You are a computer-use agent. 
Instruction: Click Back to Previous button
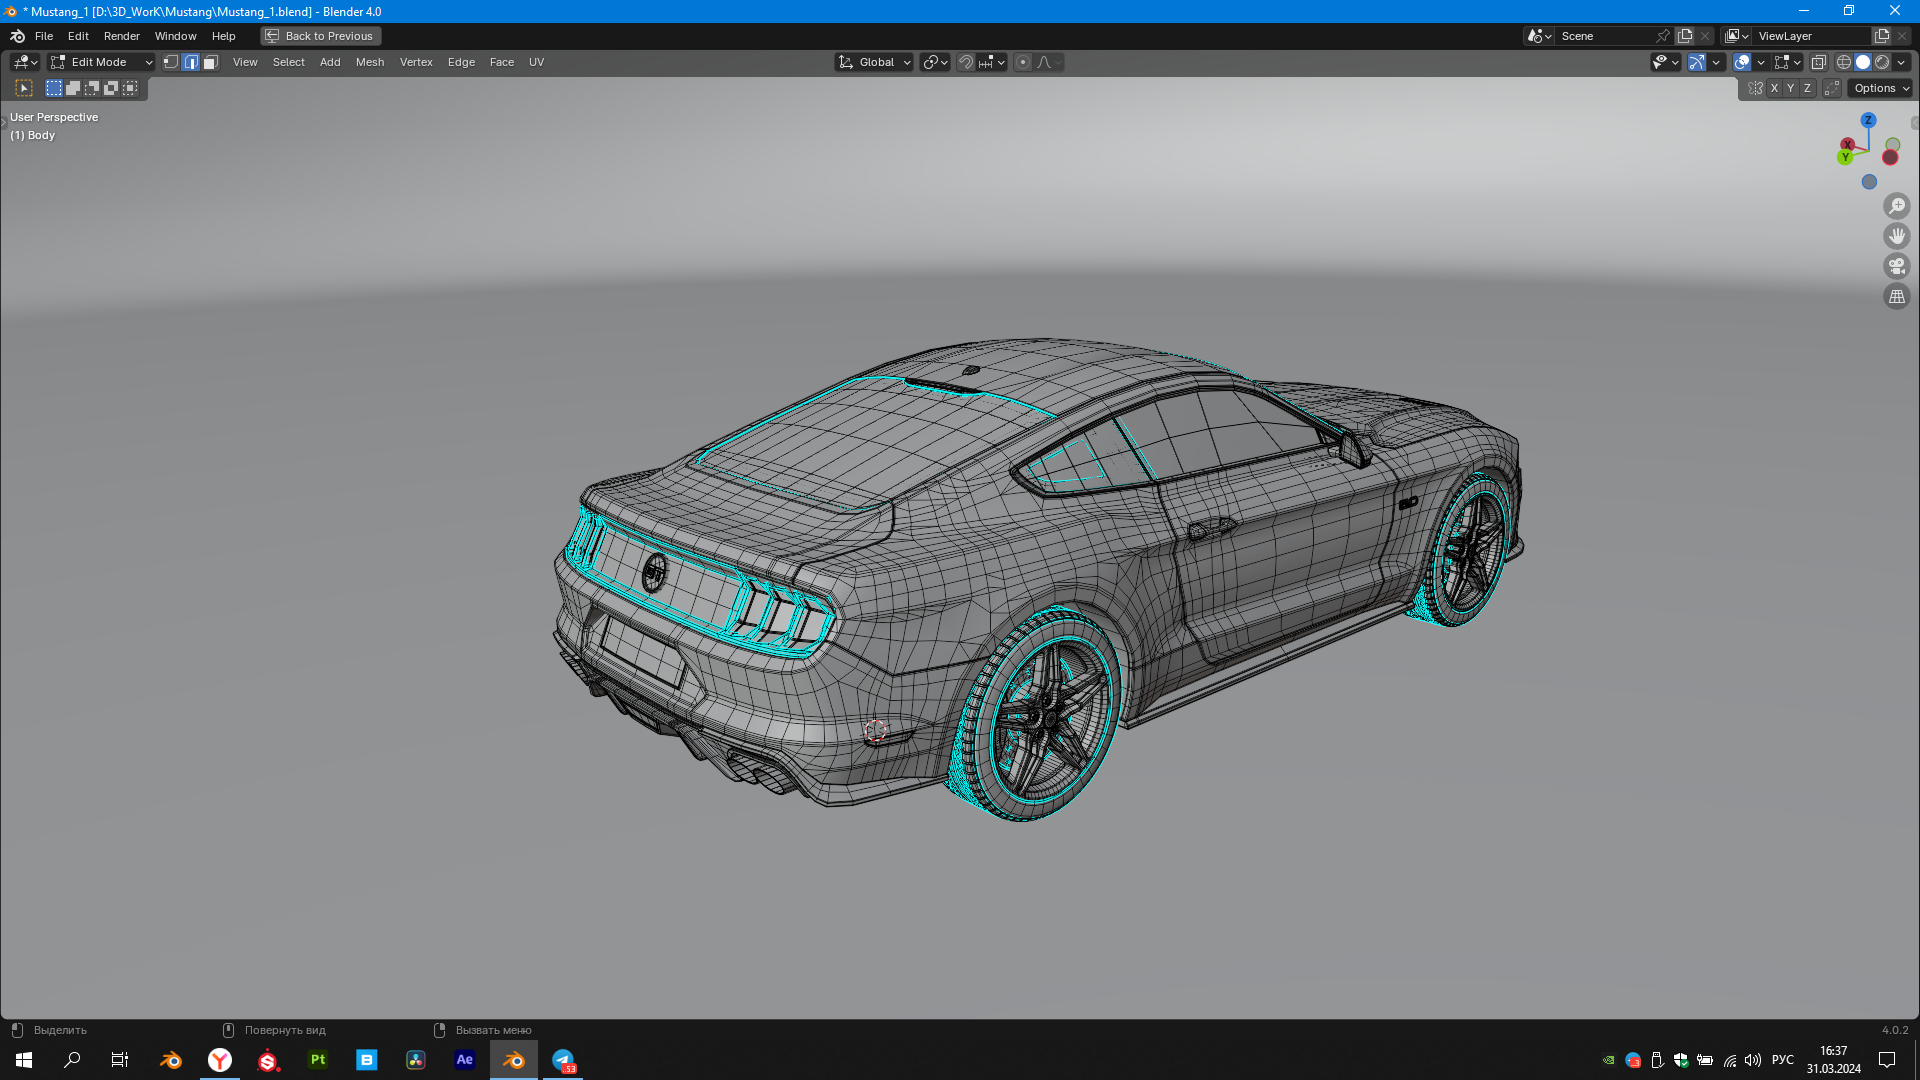pyautogui.click(x=320, y=36)
